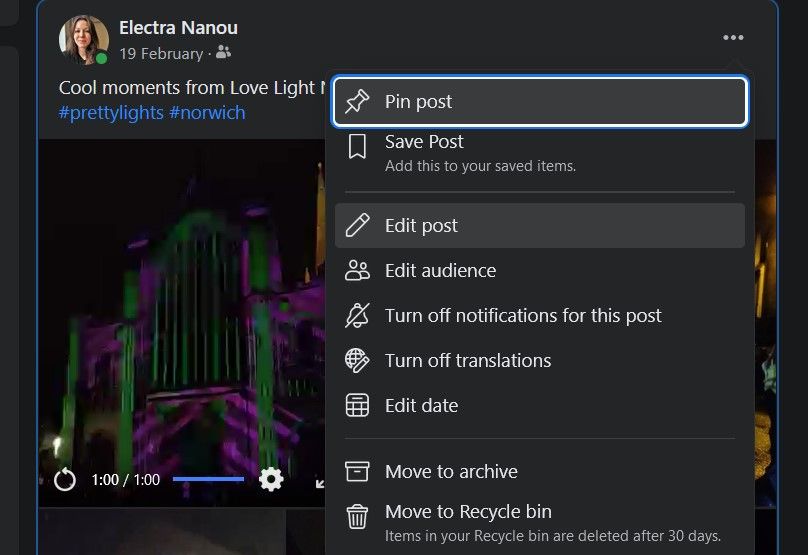Choose Edit audience from menu

pyautogui.click(x=540, y=270)
